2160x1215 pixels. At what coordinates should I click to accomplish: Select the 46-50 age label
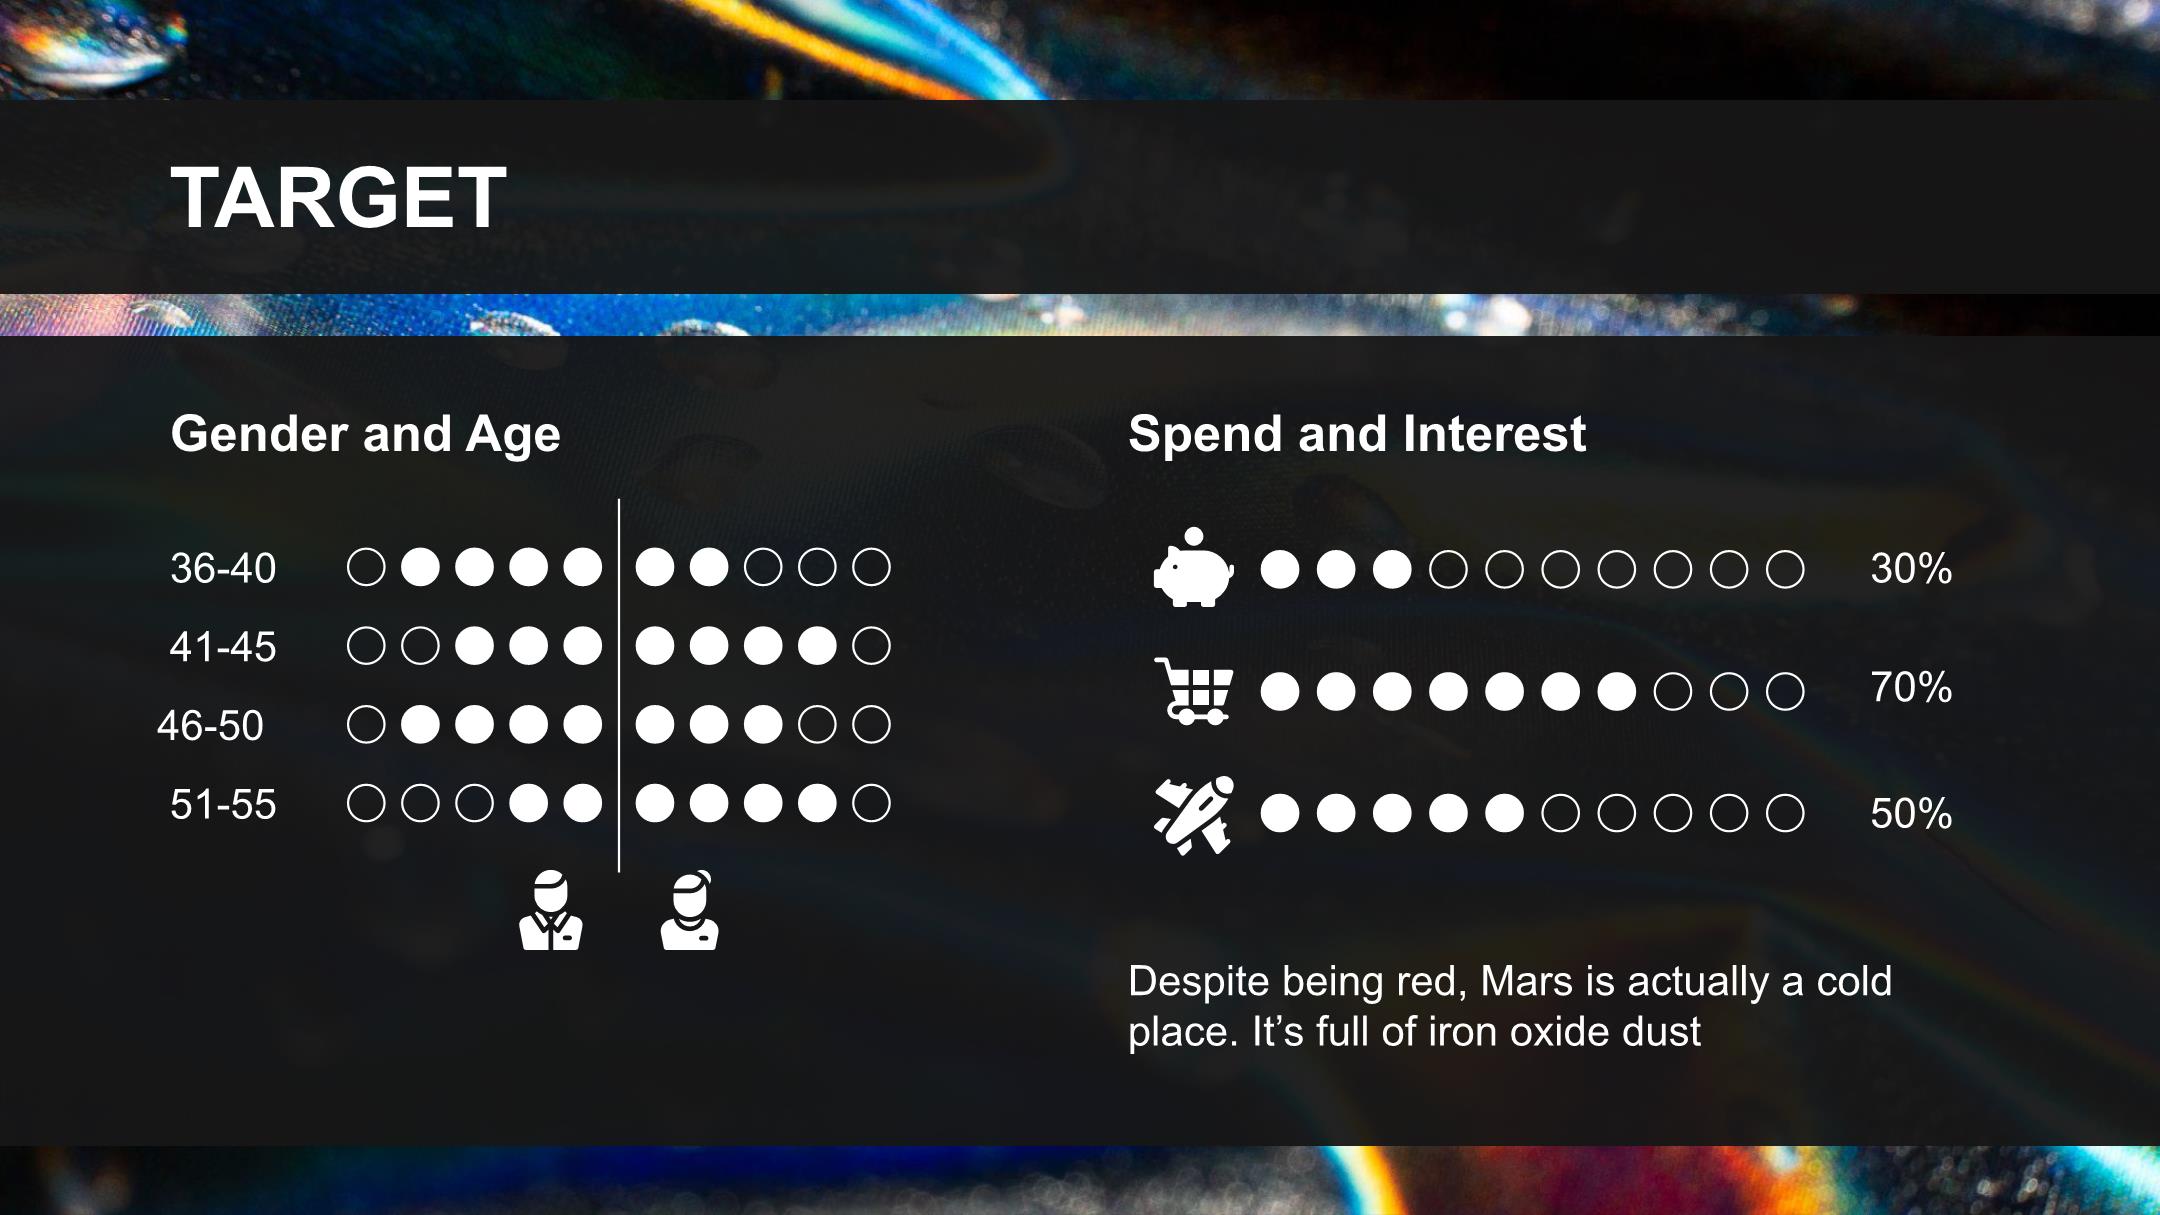point(210,726)
